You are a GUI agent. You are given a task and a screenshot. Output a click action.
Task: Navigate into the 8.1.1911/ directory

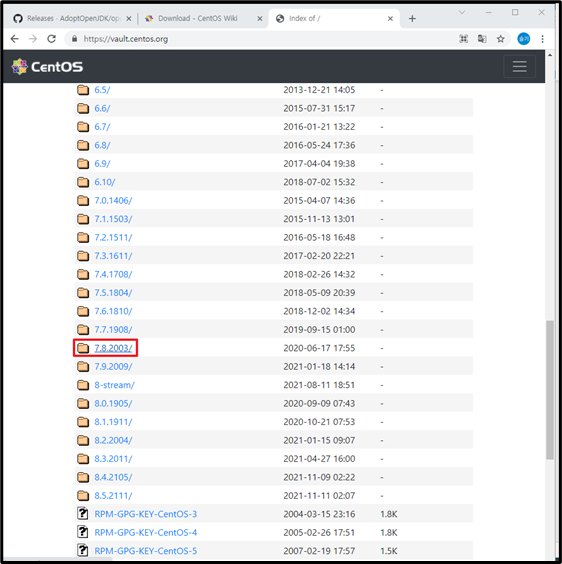pyautogui.click(x=113, y=422)
